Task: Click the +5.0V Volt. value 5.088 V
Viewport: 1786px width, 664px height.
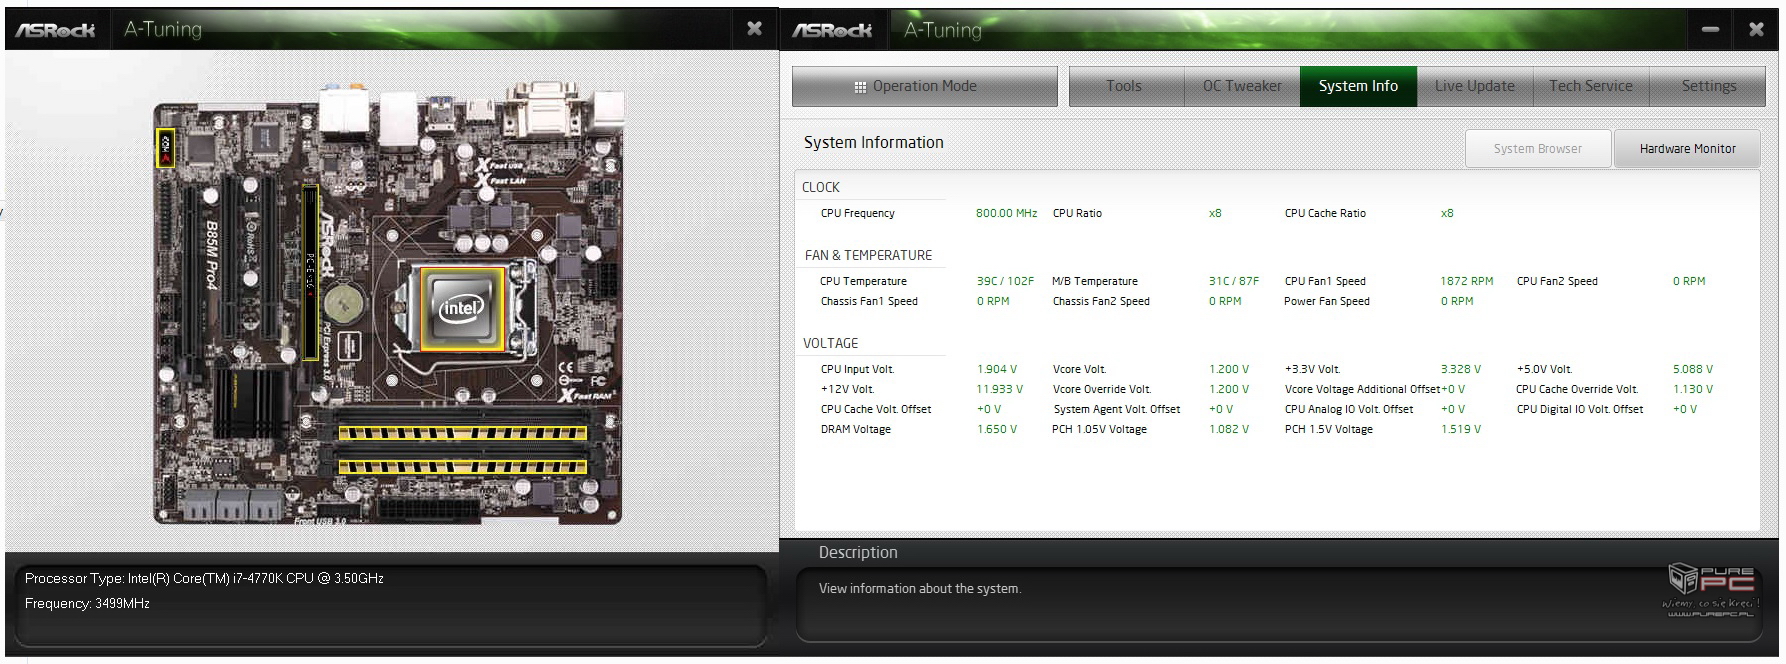Action: pos(1693,369)
